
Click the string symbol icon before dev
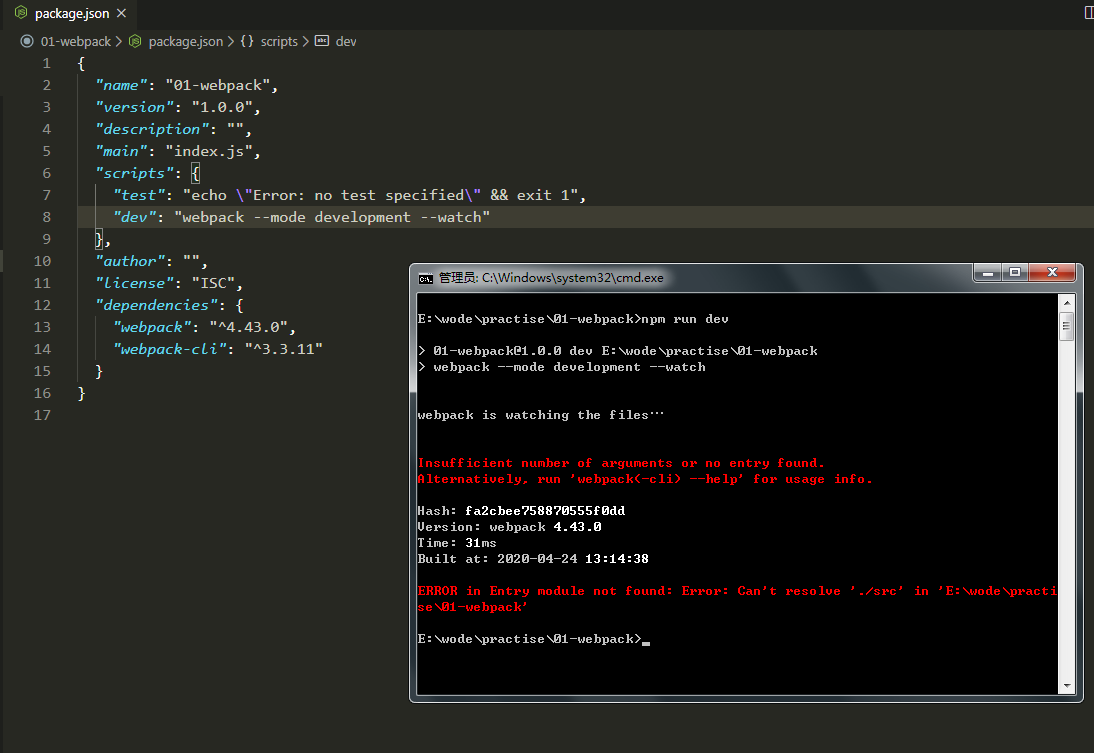[322, 40]
